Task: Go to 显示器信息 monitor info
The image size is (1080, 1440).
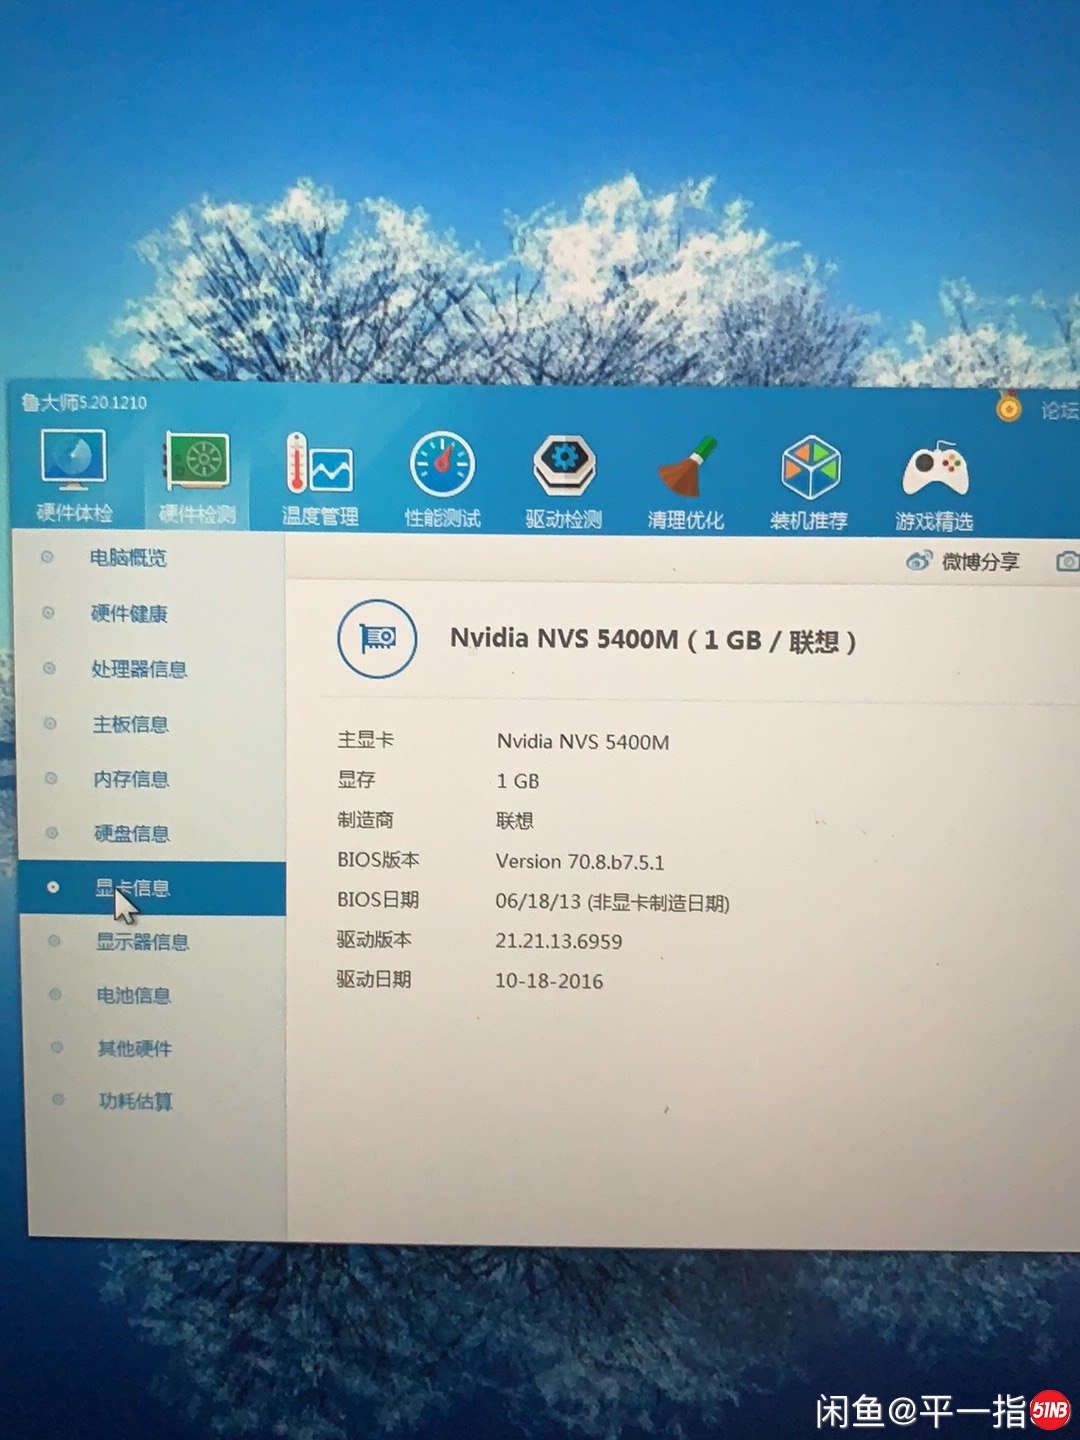Action: click(142, 941)
